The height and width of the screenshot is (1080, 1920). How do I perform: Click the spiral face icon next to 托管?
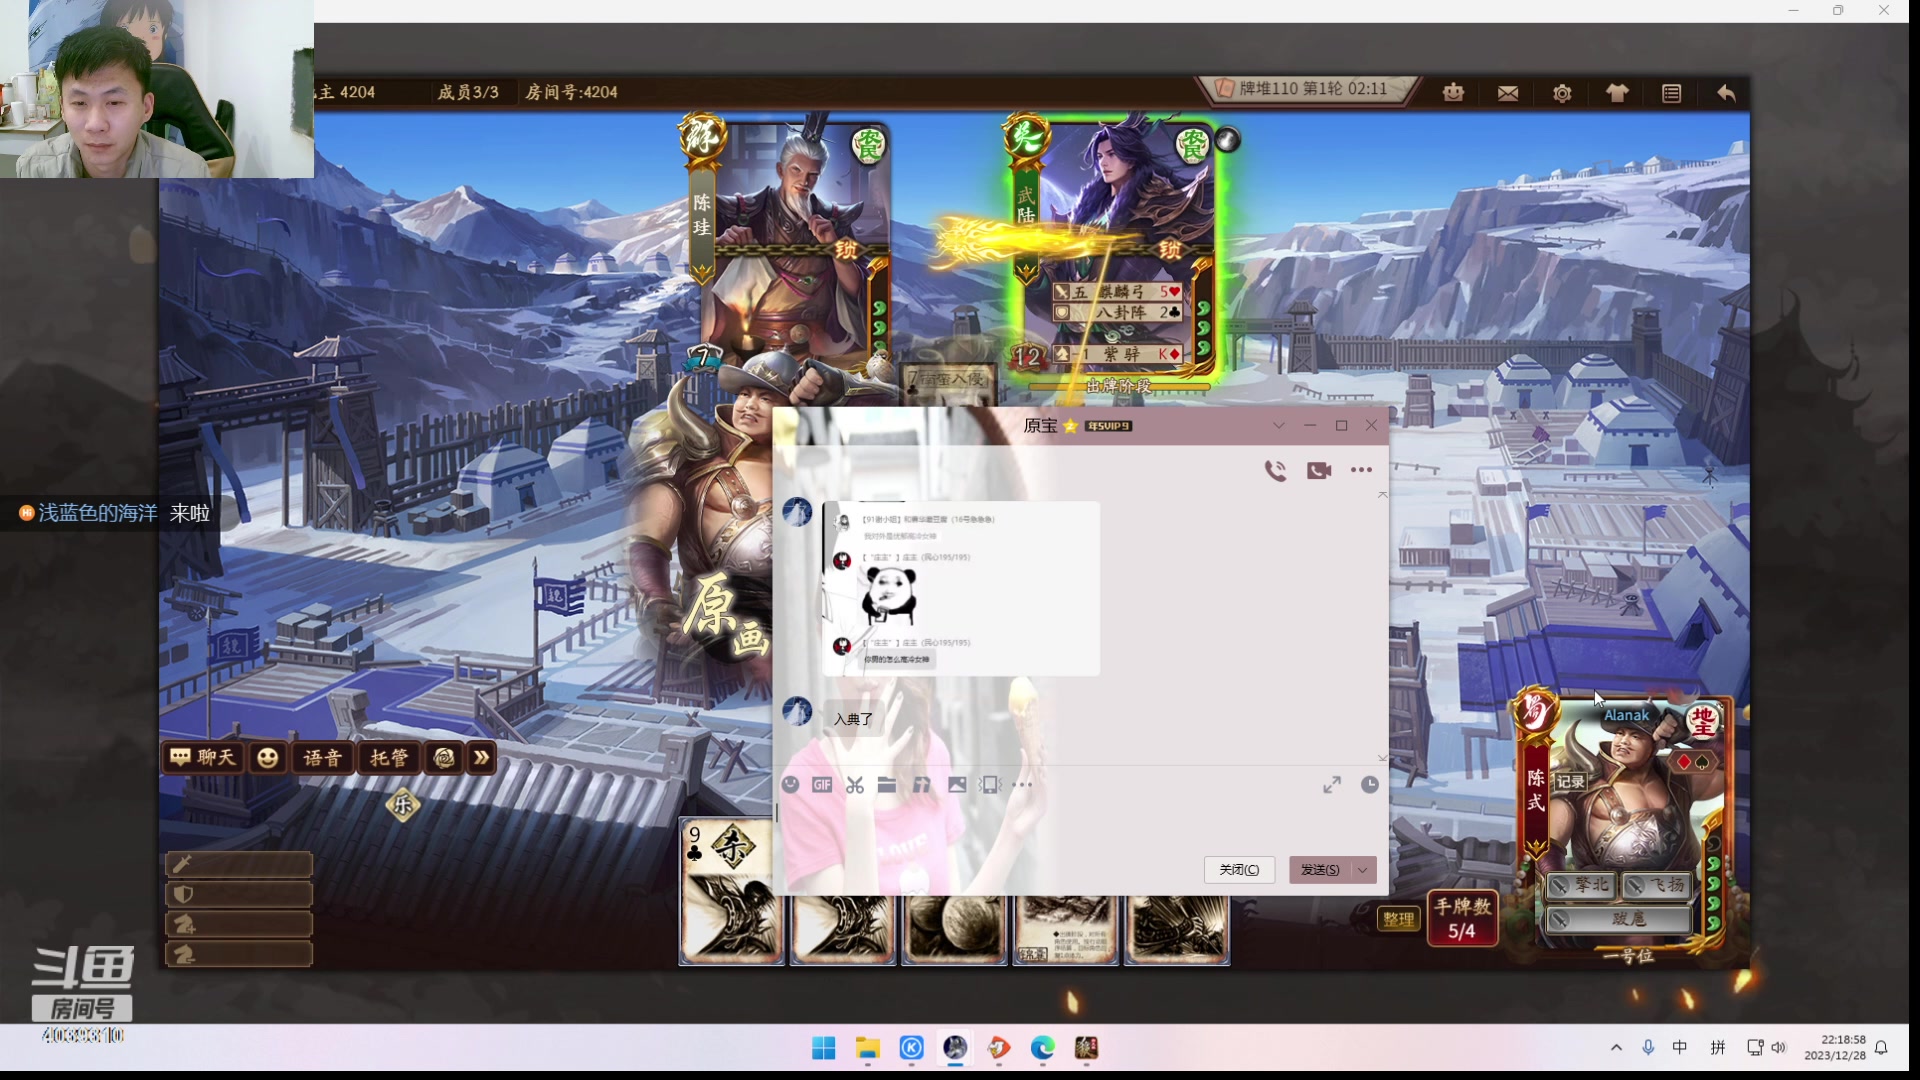point(444,758)
